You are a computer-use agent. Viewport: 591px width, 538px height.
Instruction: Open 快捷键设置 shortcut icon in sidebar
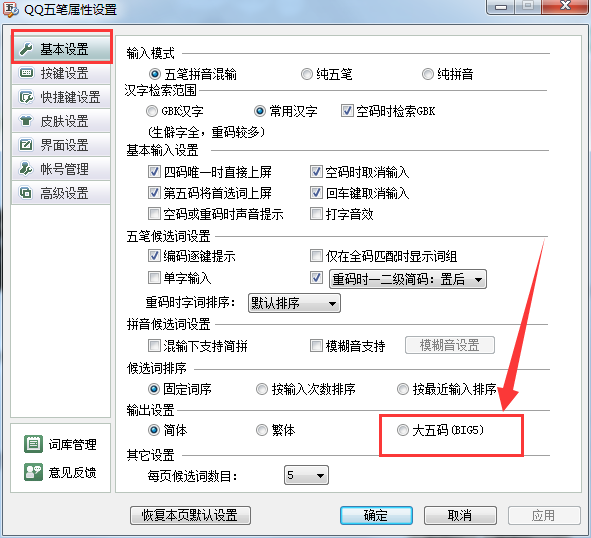(26, 97)
